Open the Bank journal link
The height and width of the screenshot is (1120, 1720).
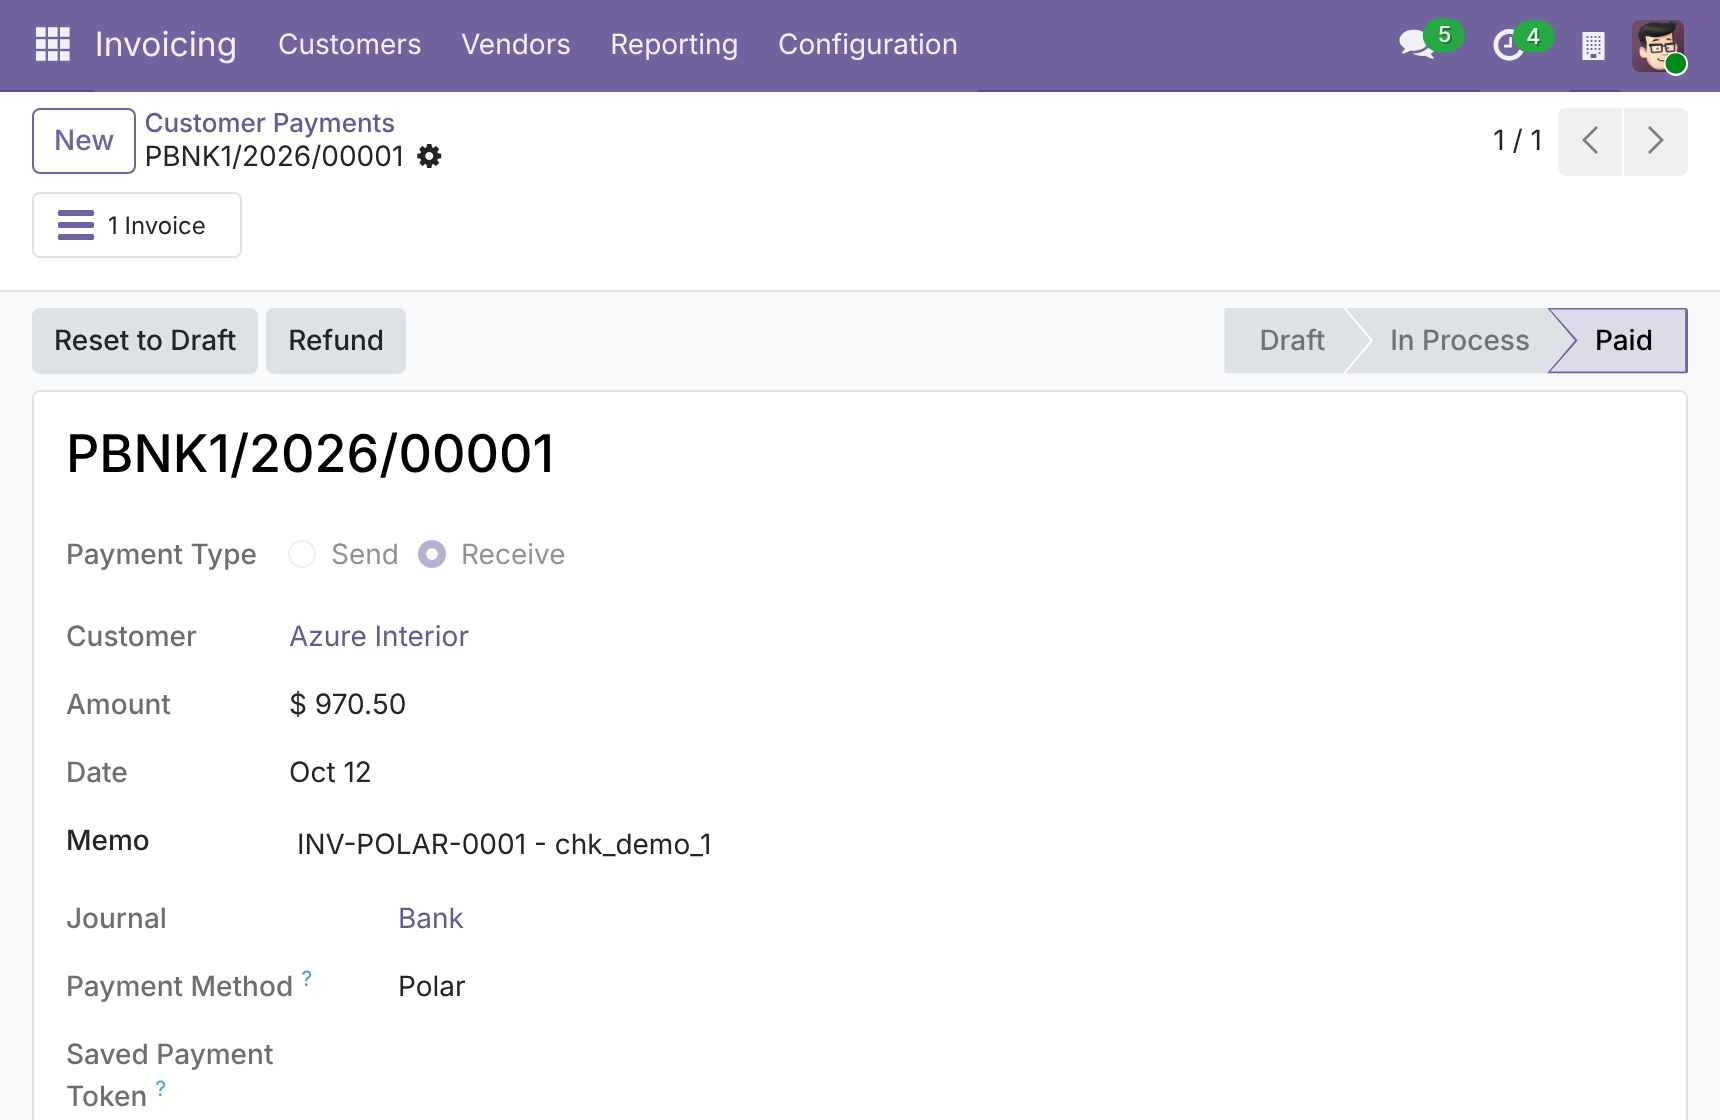click(x=431, y=918)
